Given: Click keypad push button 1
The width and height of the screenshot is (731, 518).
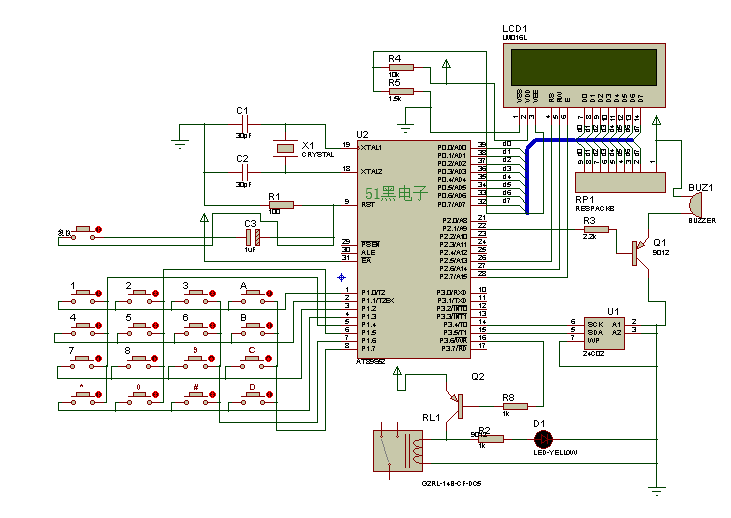Looking at the screenshot, I should [84, 297].
